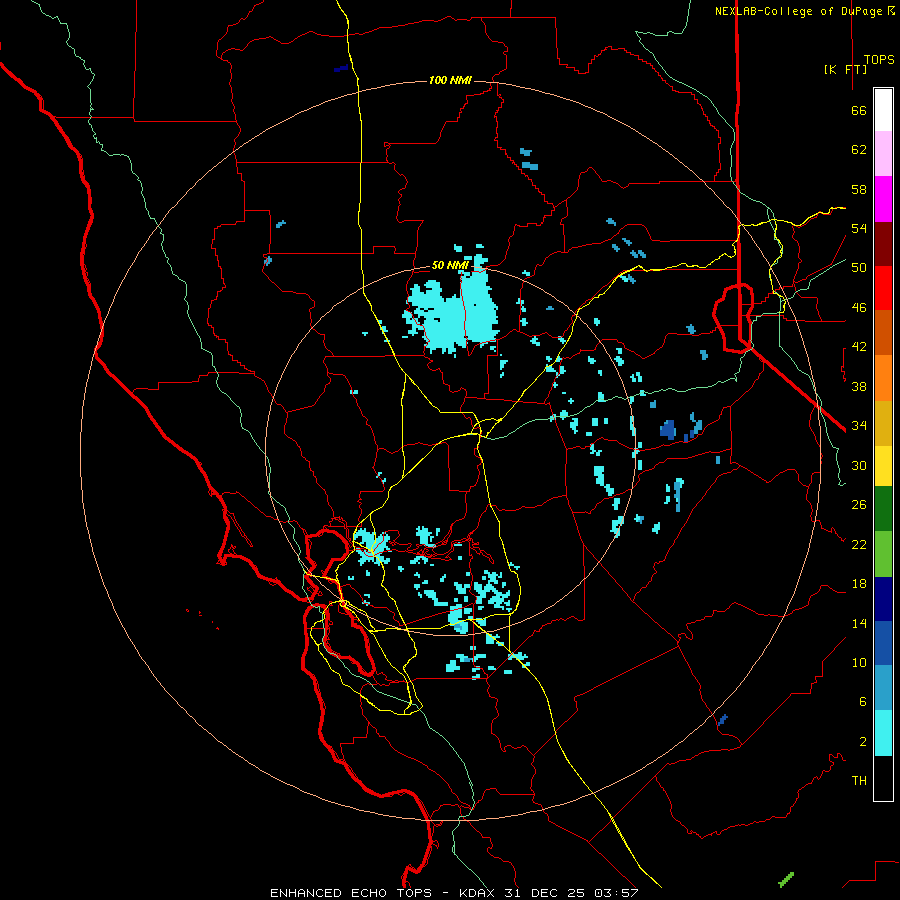Click the legend value 38

[x=859, y=386]
